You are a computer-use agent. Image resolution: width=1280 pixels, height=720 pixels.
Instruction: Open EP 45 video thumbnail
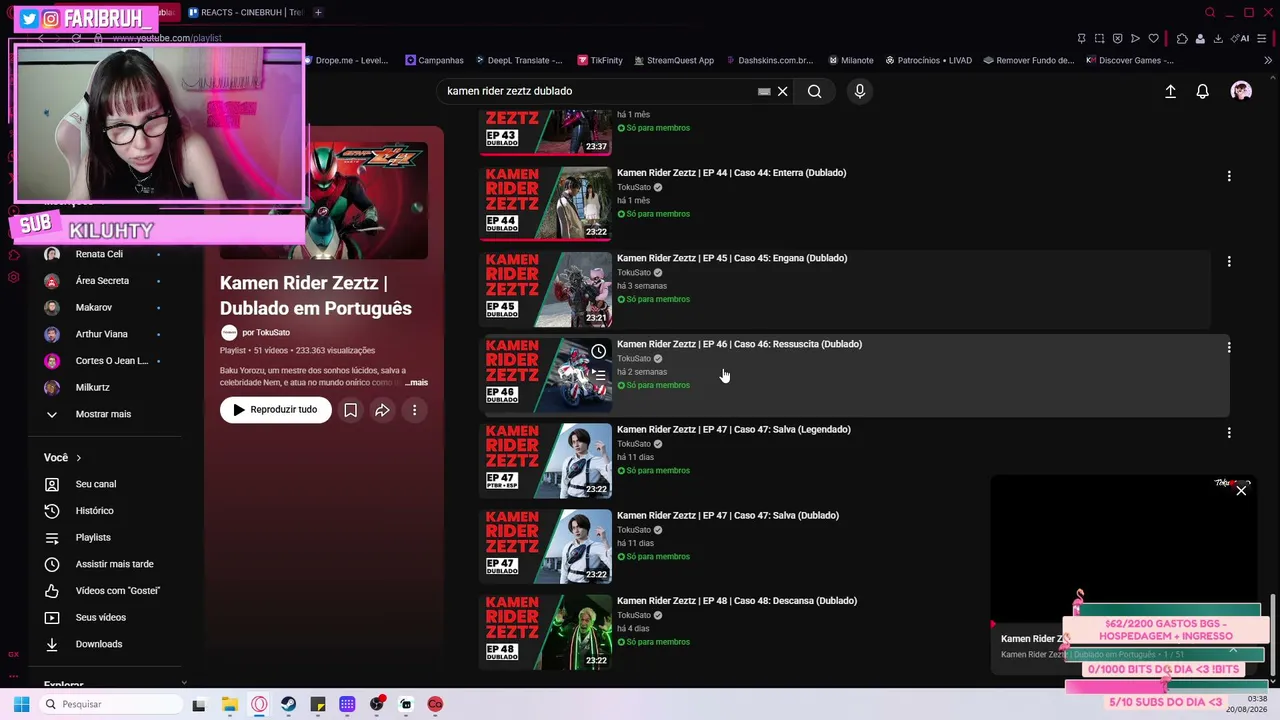click(546, 289)
